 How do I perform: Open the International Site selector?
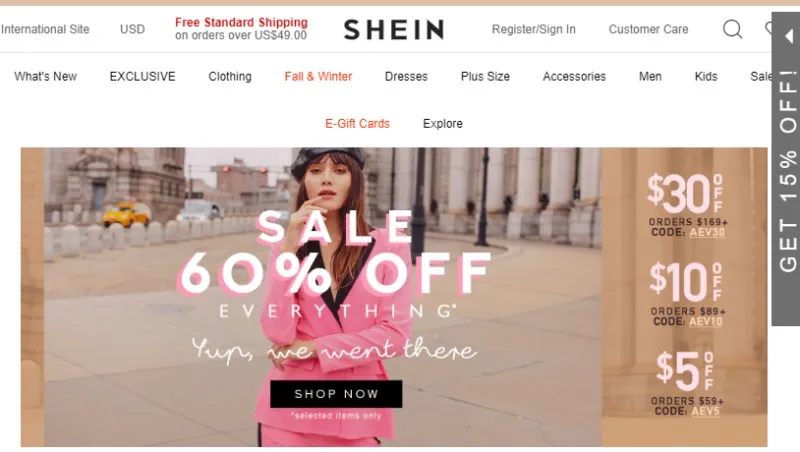coord(45,30)
